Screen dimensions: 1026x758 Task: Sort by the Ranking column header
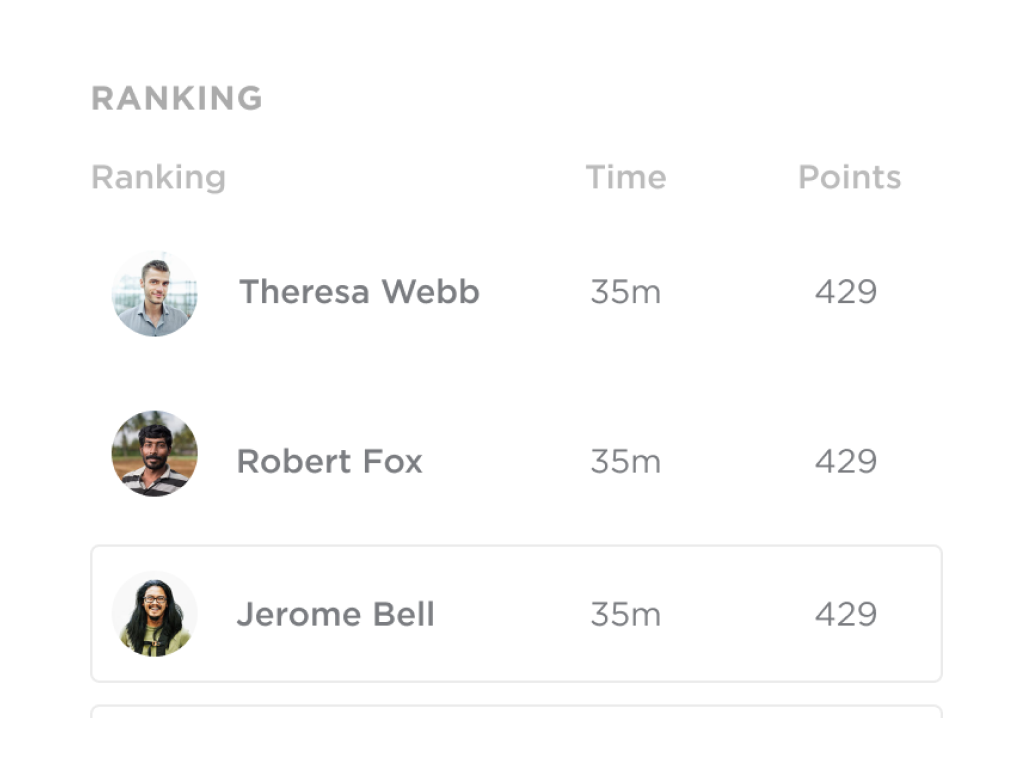pos(158,177)
